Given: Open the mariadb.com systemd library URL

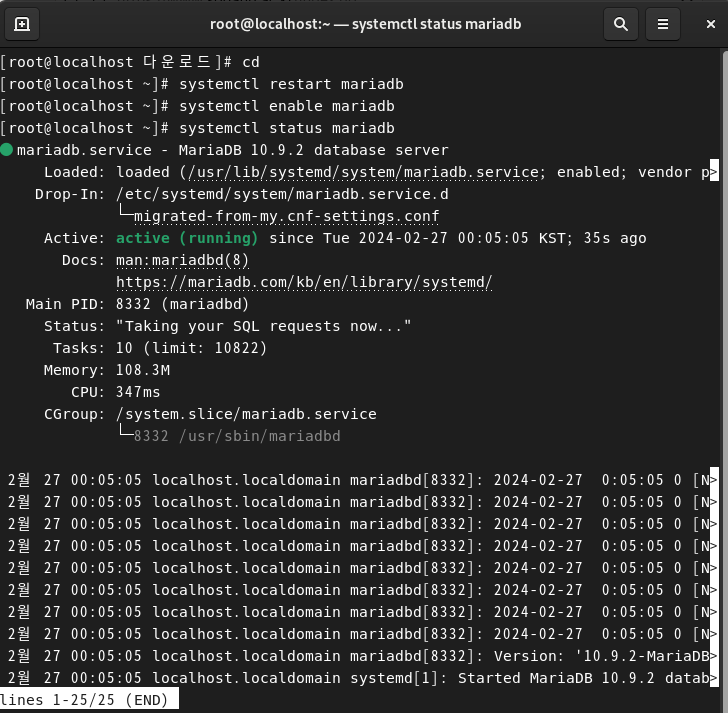Looking at the screenshot, I should (304, 282).
